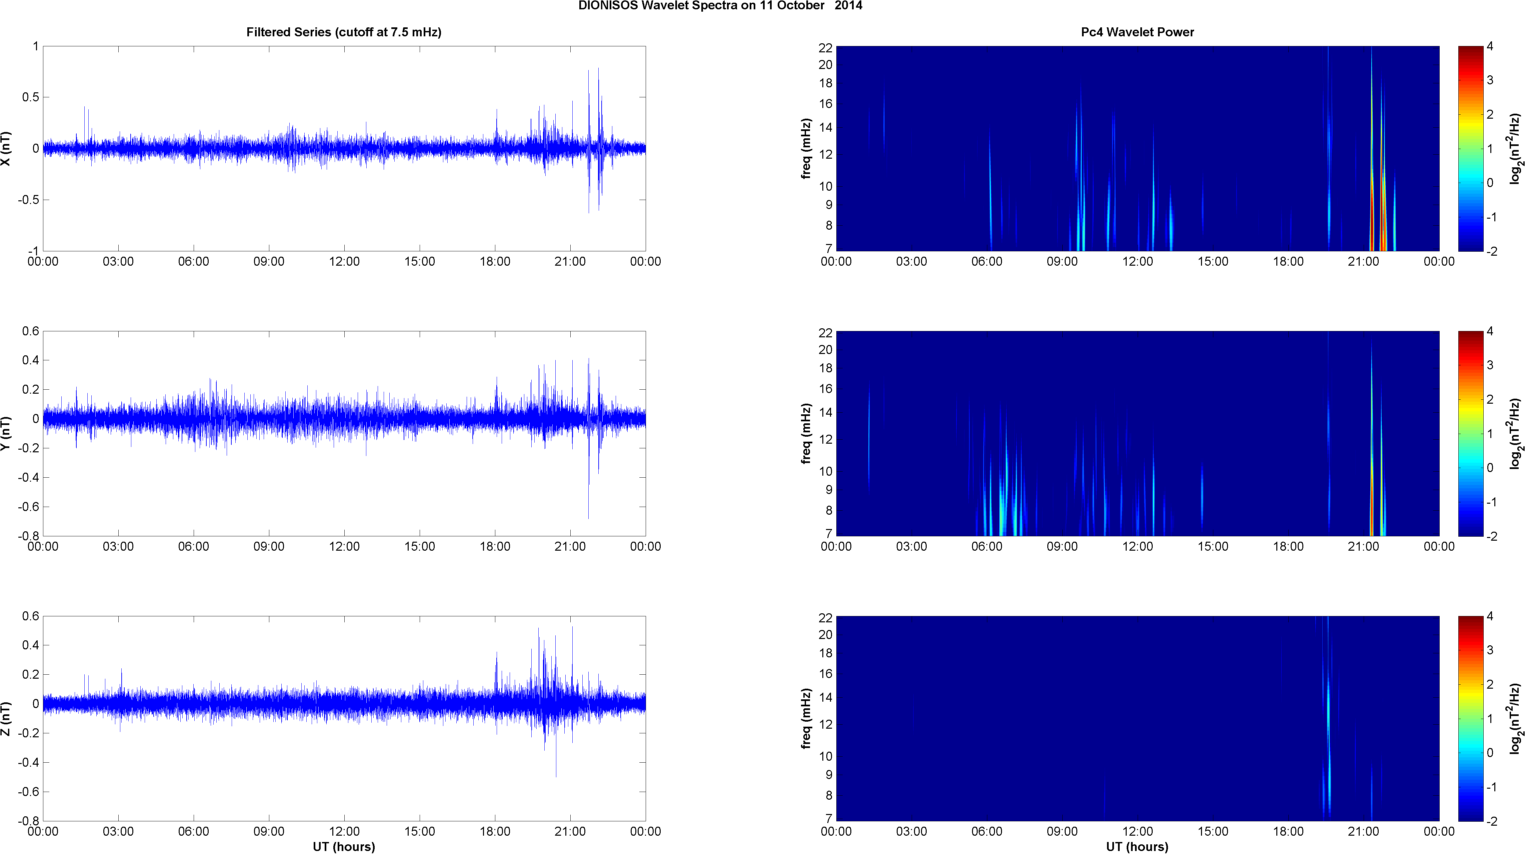This screenshot has width=1525, height=854.
Task: Click the 'freq (mHz)' label of the X spectrogram
Action: (x=806, y=148)
